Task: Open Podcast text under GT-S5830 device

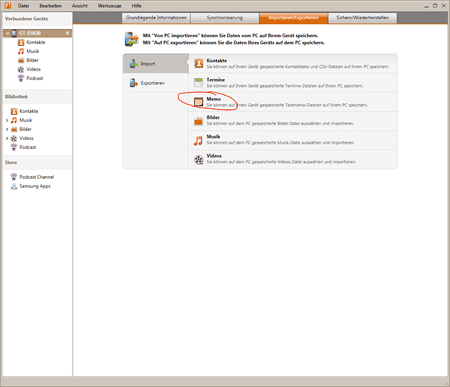Action: [x=35, y=78]
